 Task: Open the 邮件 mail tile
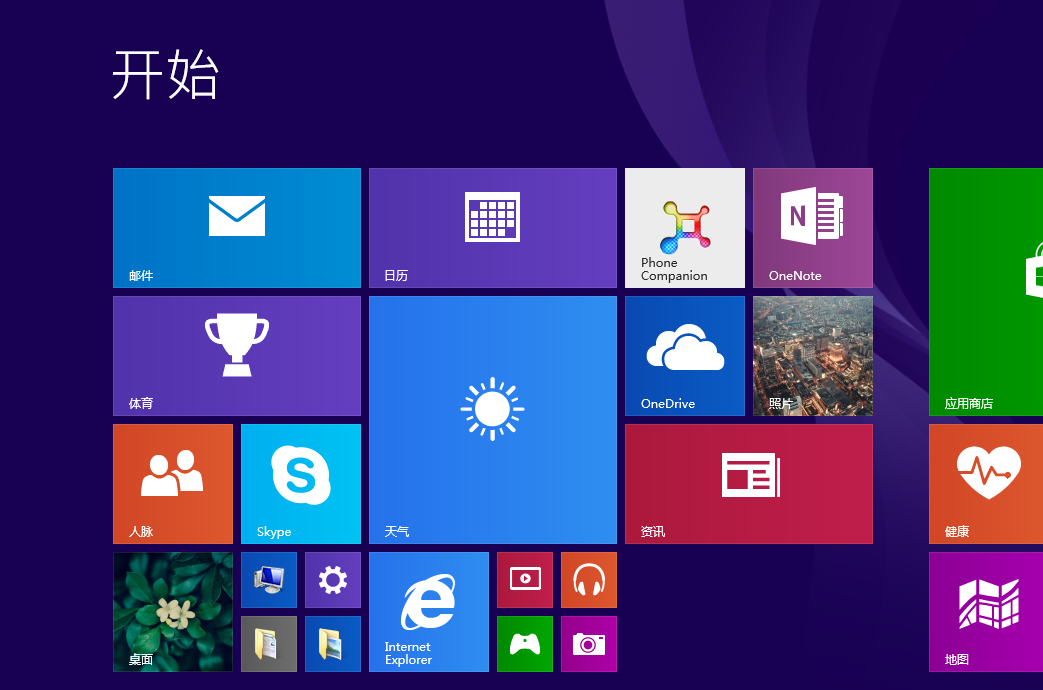(x=237, y=228)
